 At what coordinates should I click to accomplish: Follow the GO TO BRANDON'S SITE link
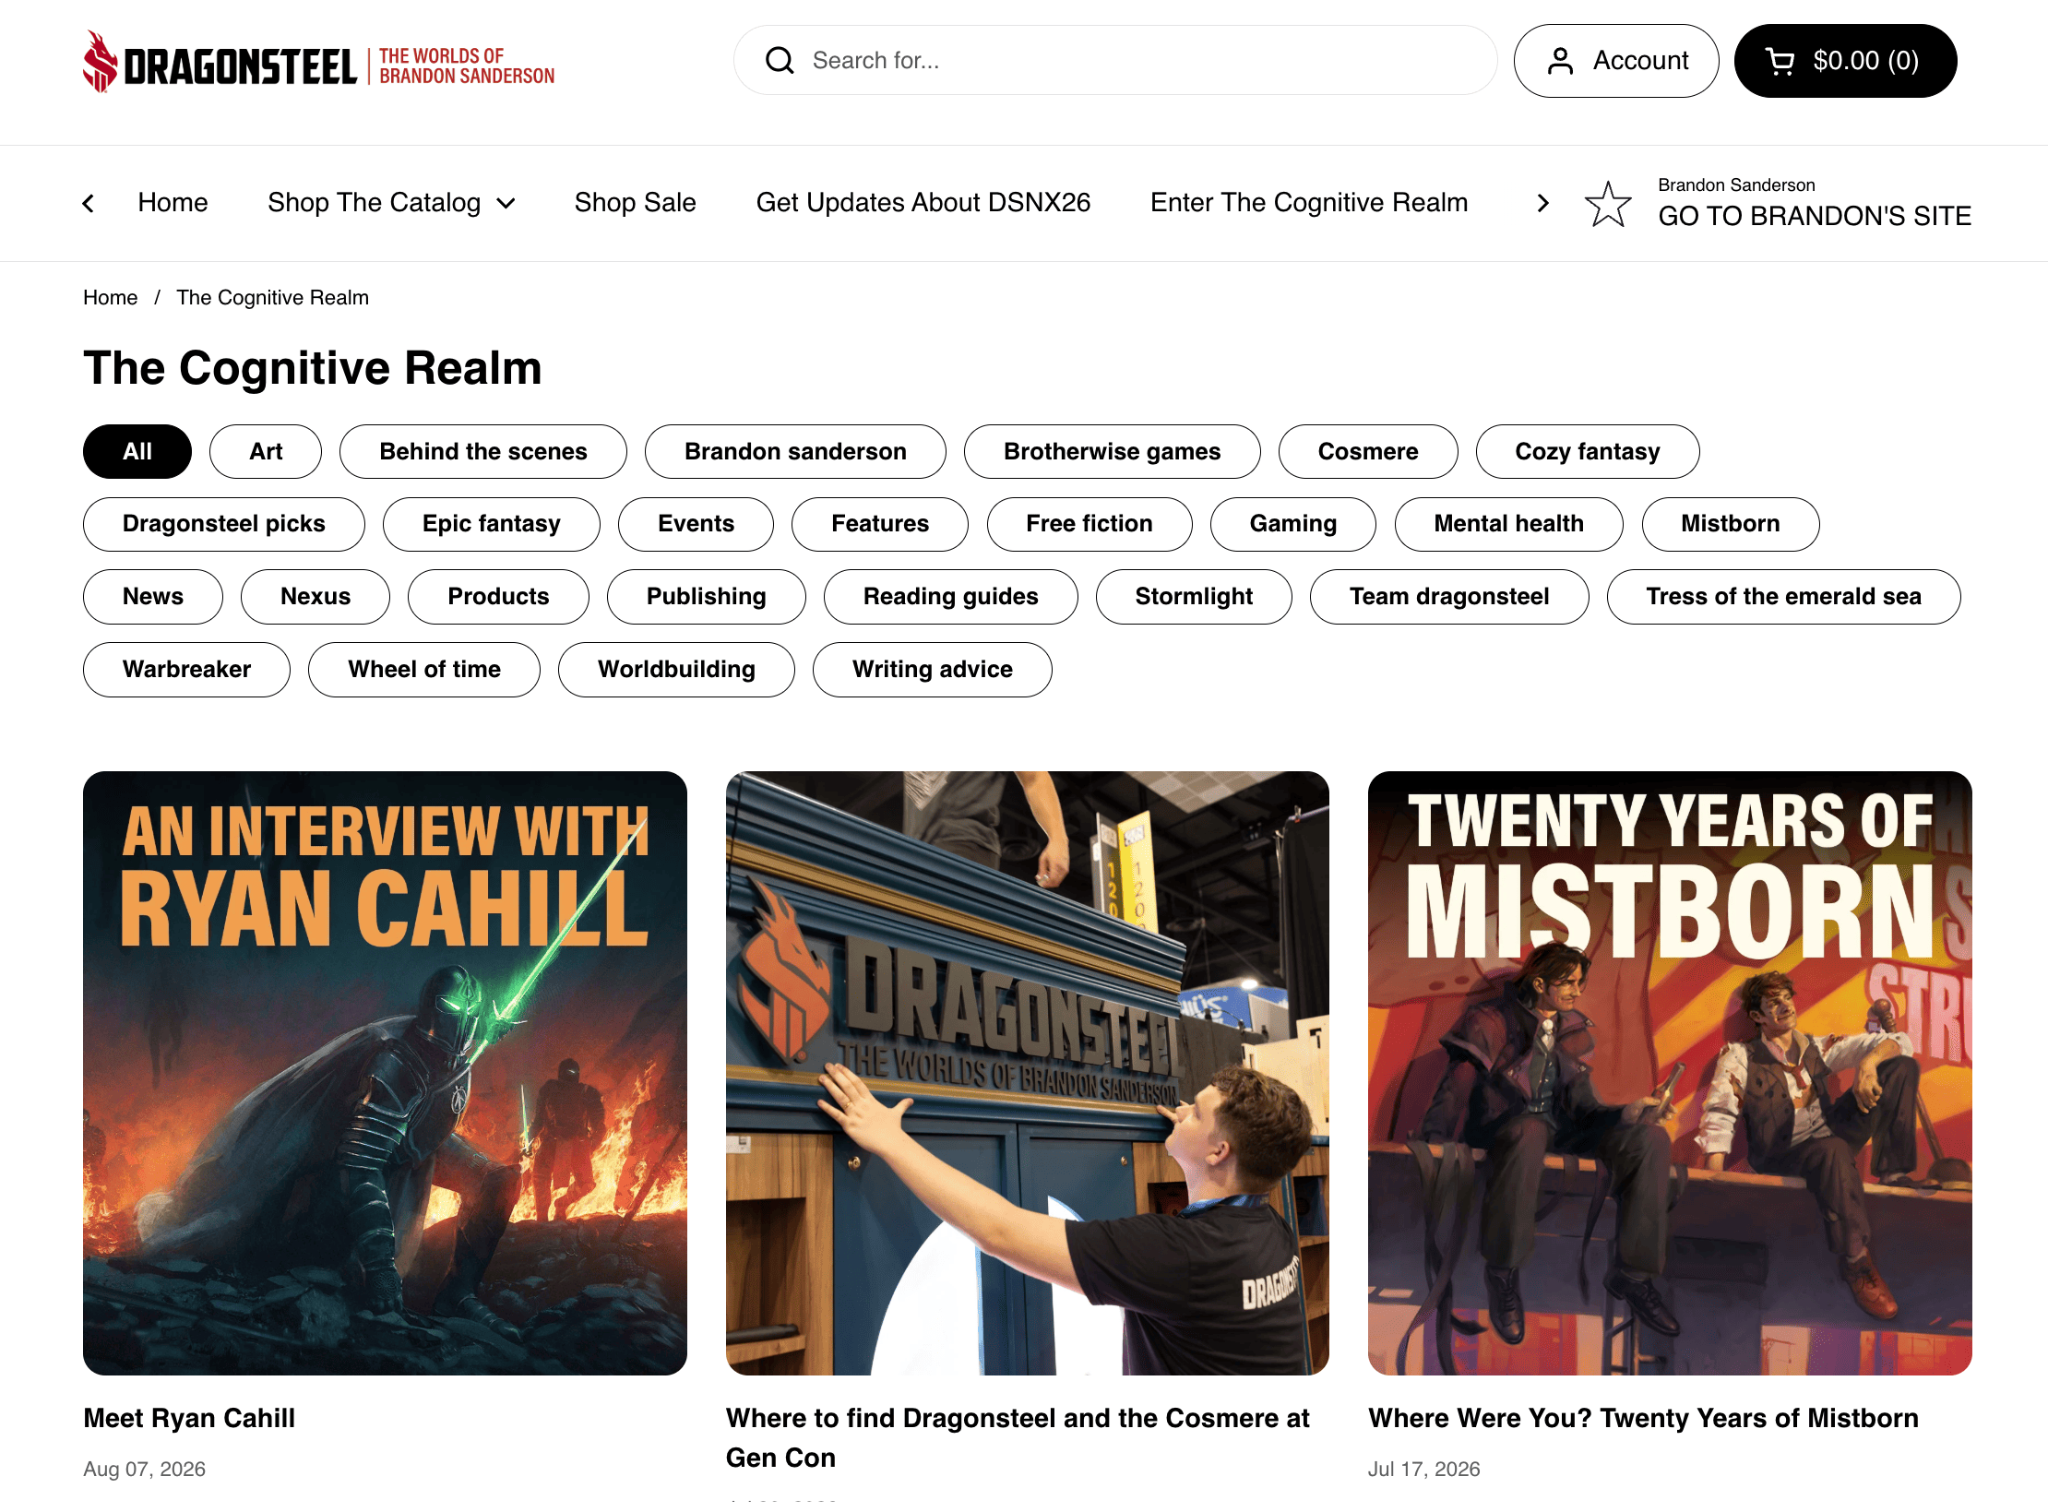coord(1814,216)
